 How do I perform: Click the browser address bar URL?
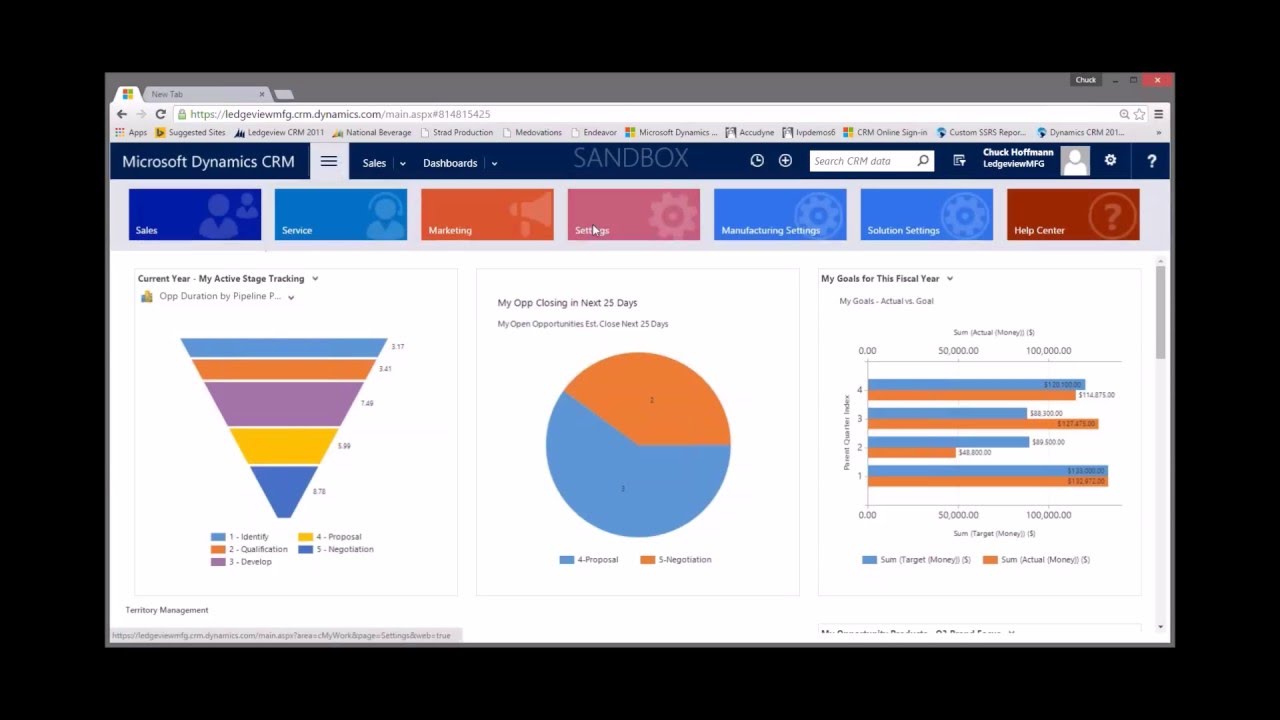(x=340, y=114)
